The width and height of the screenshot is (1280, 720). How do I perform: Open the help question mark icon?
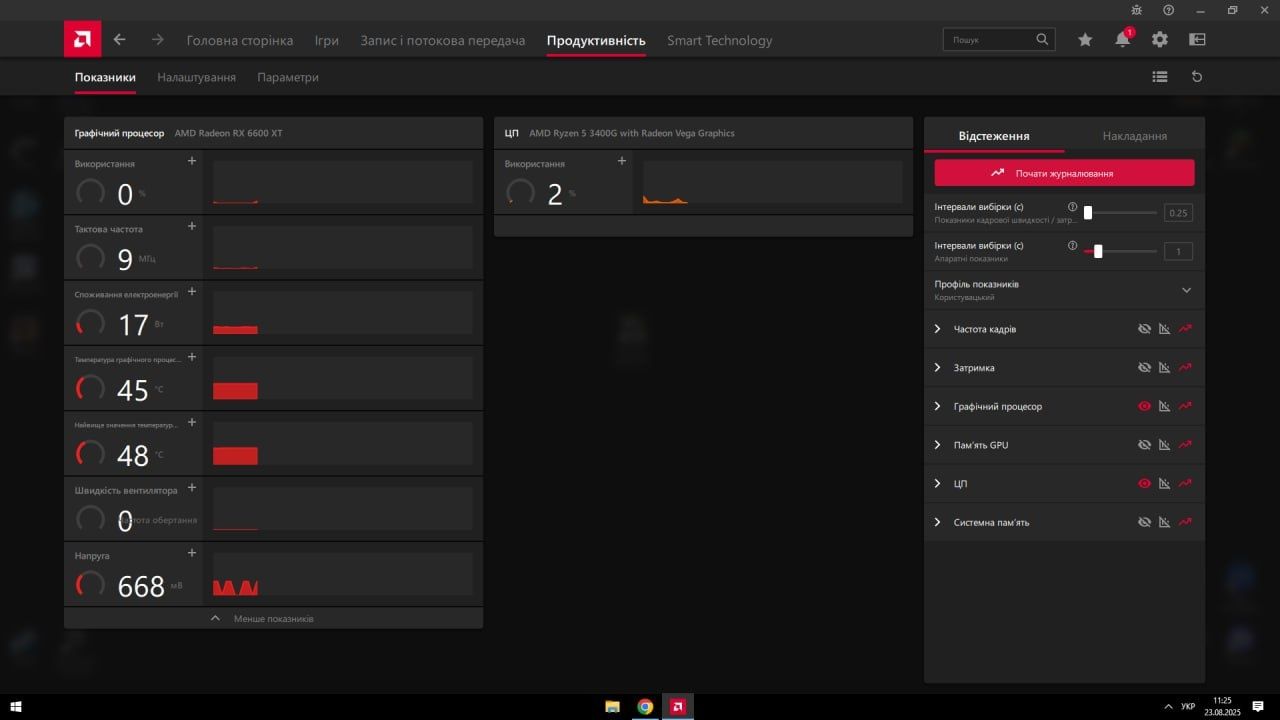click(x=1169, y=10)
